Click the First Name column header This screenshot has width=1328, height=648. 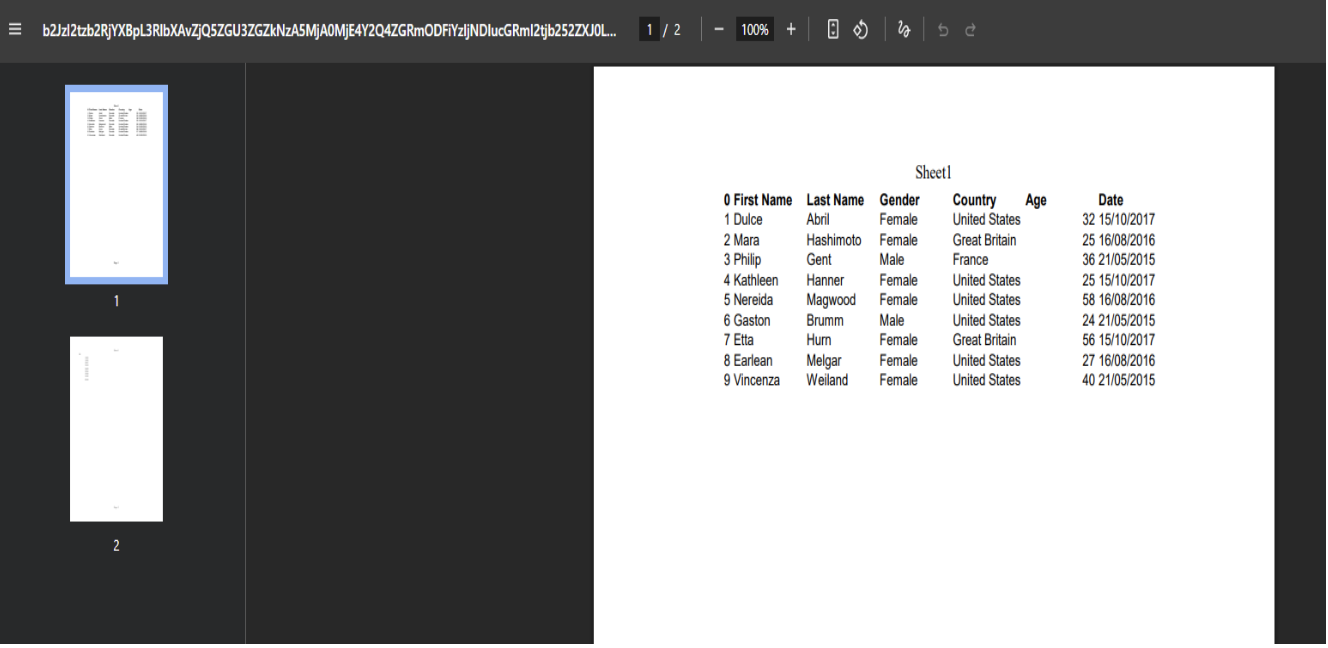tap(762, 200)
